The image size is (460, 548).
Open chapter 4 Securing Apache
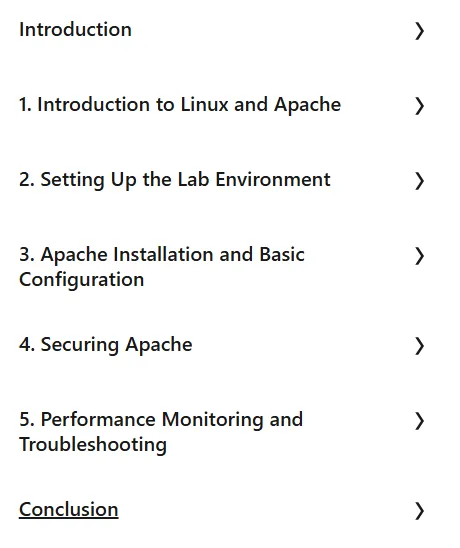tap(106, 345)
